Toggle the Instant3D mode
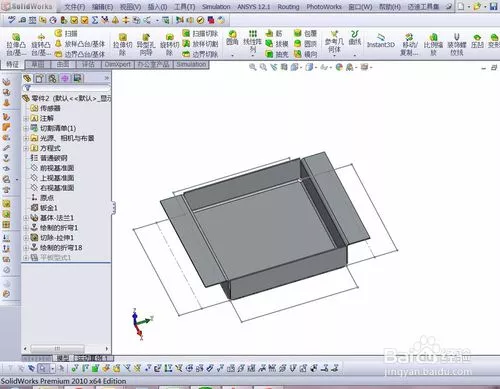Viewport: 500px width, 389px height. pyautogui.click(x=381, y=41)
